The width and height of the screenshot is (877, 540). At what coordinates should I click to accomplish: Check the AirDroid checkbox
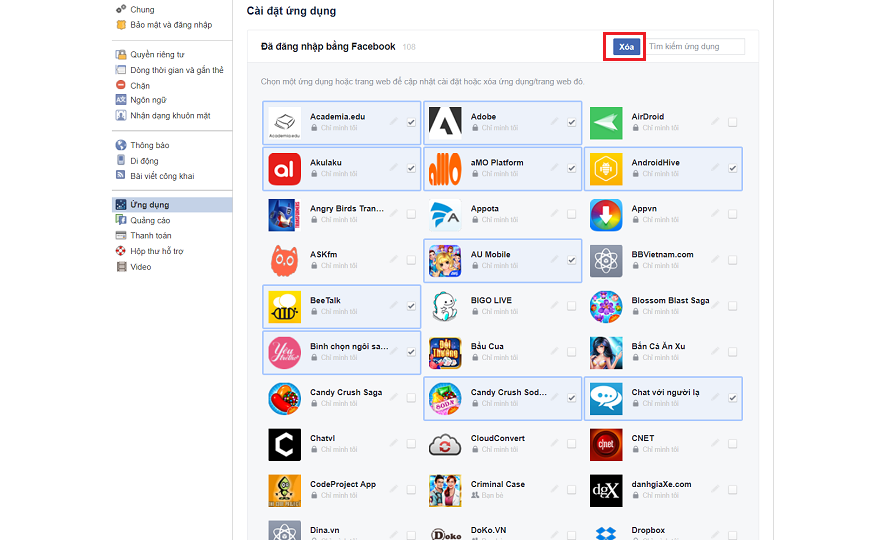point(732,122)
